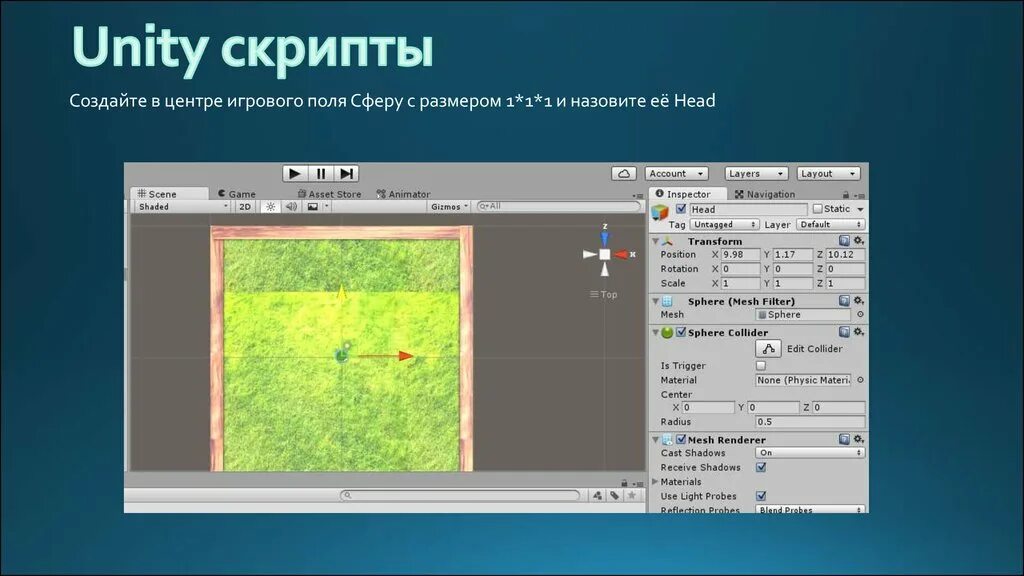This screenshot has height=576, width=1024.
Task: Open Mesh Renderer gear settings menu
Action: pos(859,440)
